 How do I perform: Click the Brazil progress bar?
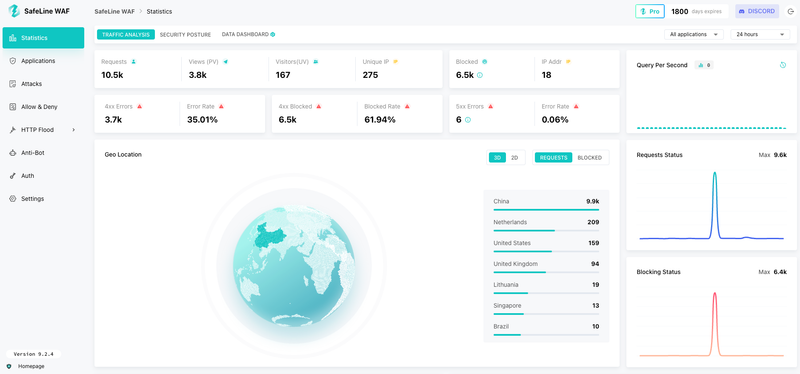[x=546, y=335]
